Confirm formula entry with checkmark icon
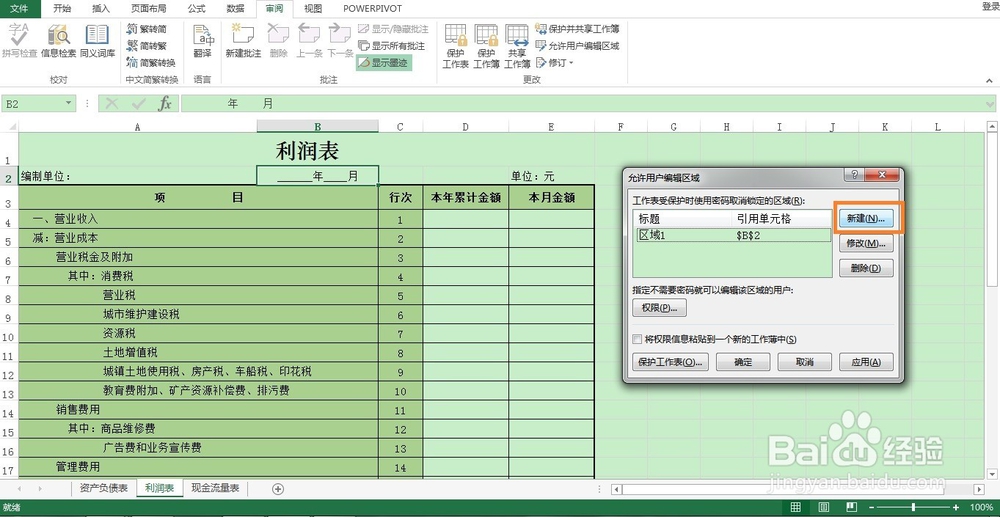The image size is (1000, 517). click(x=138, y=103)
